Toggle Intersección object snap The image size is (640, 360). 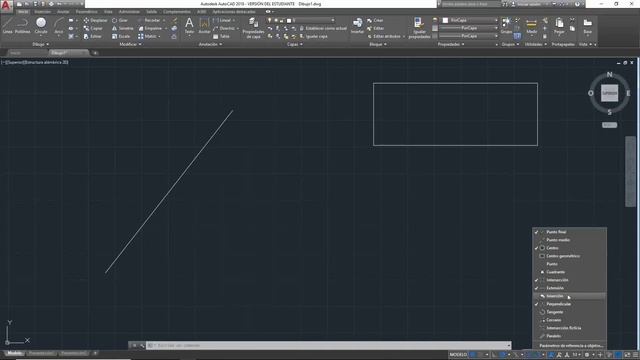click(569, 280)
